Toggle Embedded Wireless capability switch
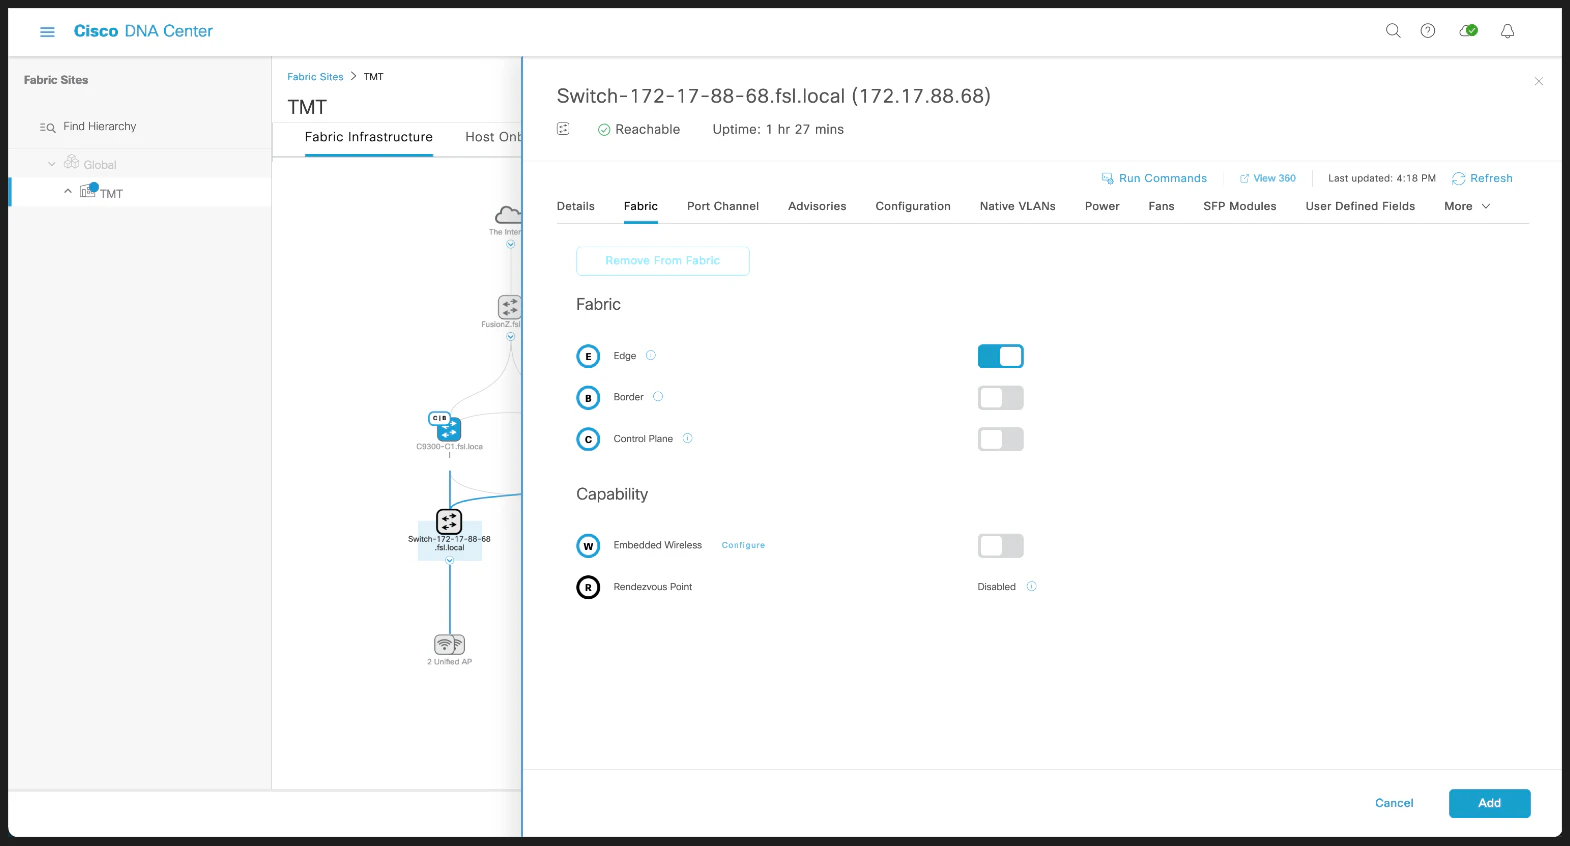 tap(1000, 546)
